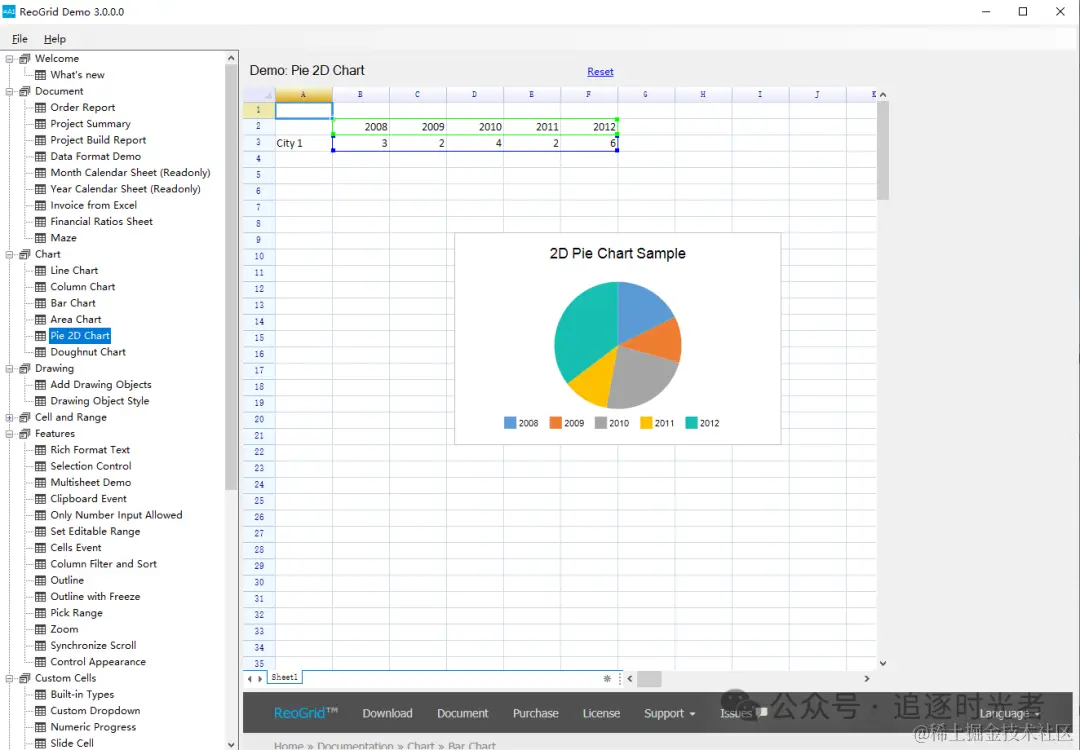Click the sheet icon beside Maze
This screenshot has width=1080, height=750.
(41, 238)
